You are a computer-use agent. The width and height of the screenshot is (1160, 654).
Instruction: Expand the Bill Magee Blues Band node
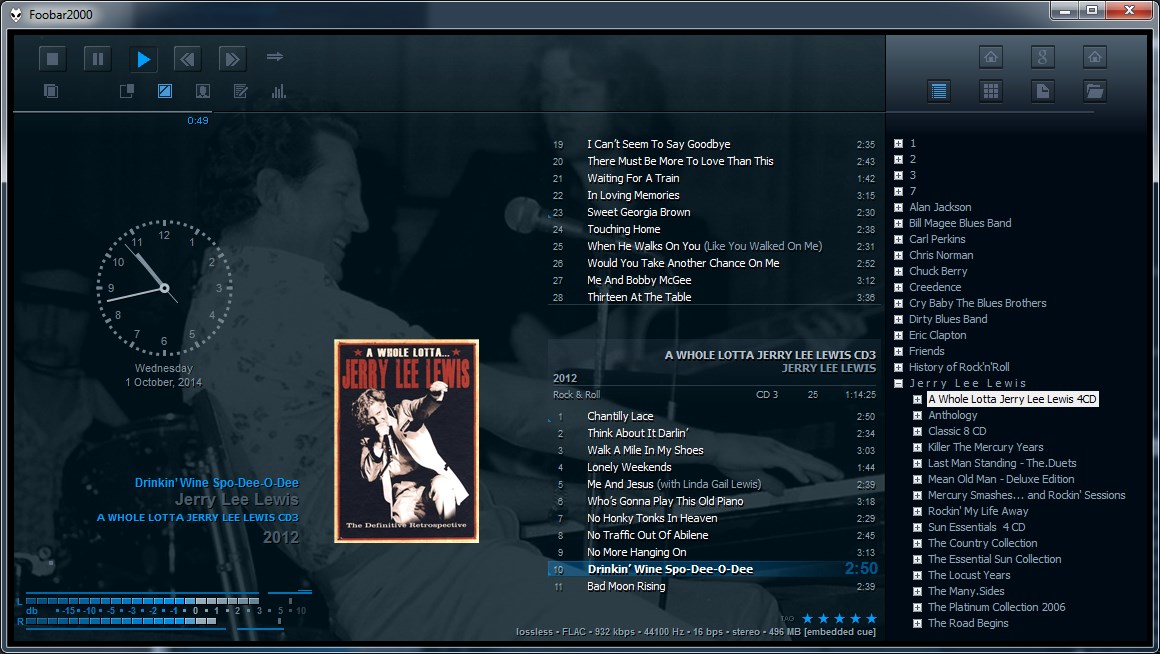[x=898, y=223]
